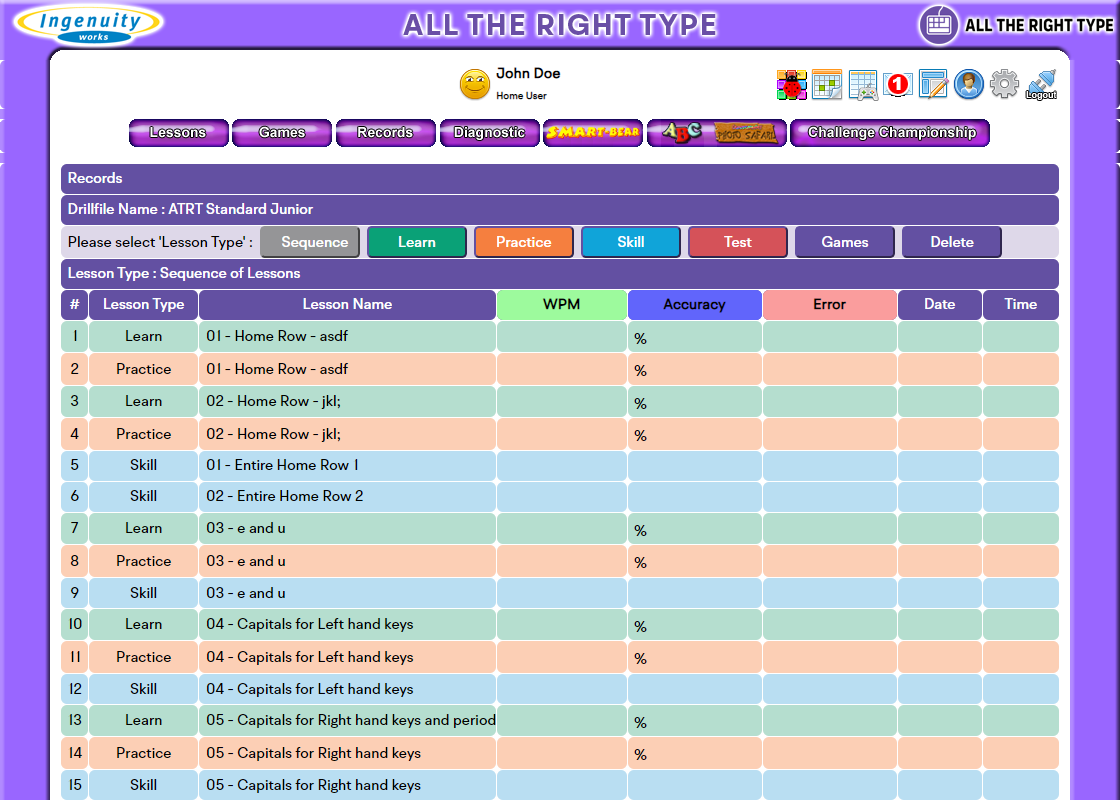Click the Accuracy '%' cell in row 1

(x=695, y=336)
